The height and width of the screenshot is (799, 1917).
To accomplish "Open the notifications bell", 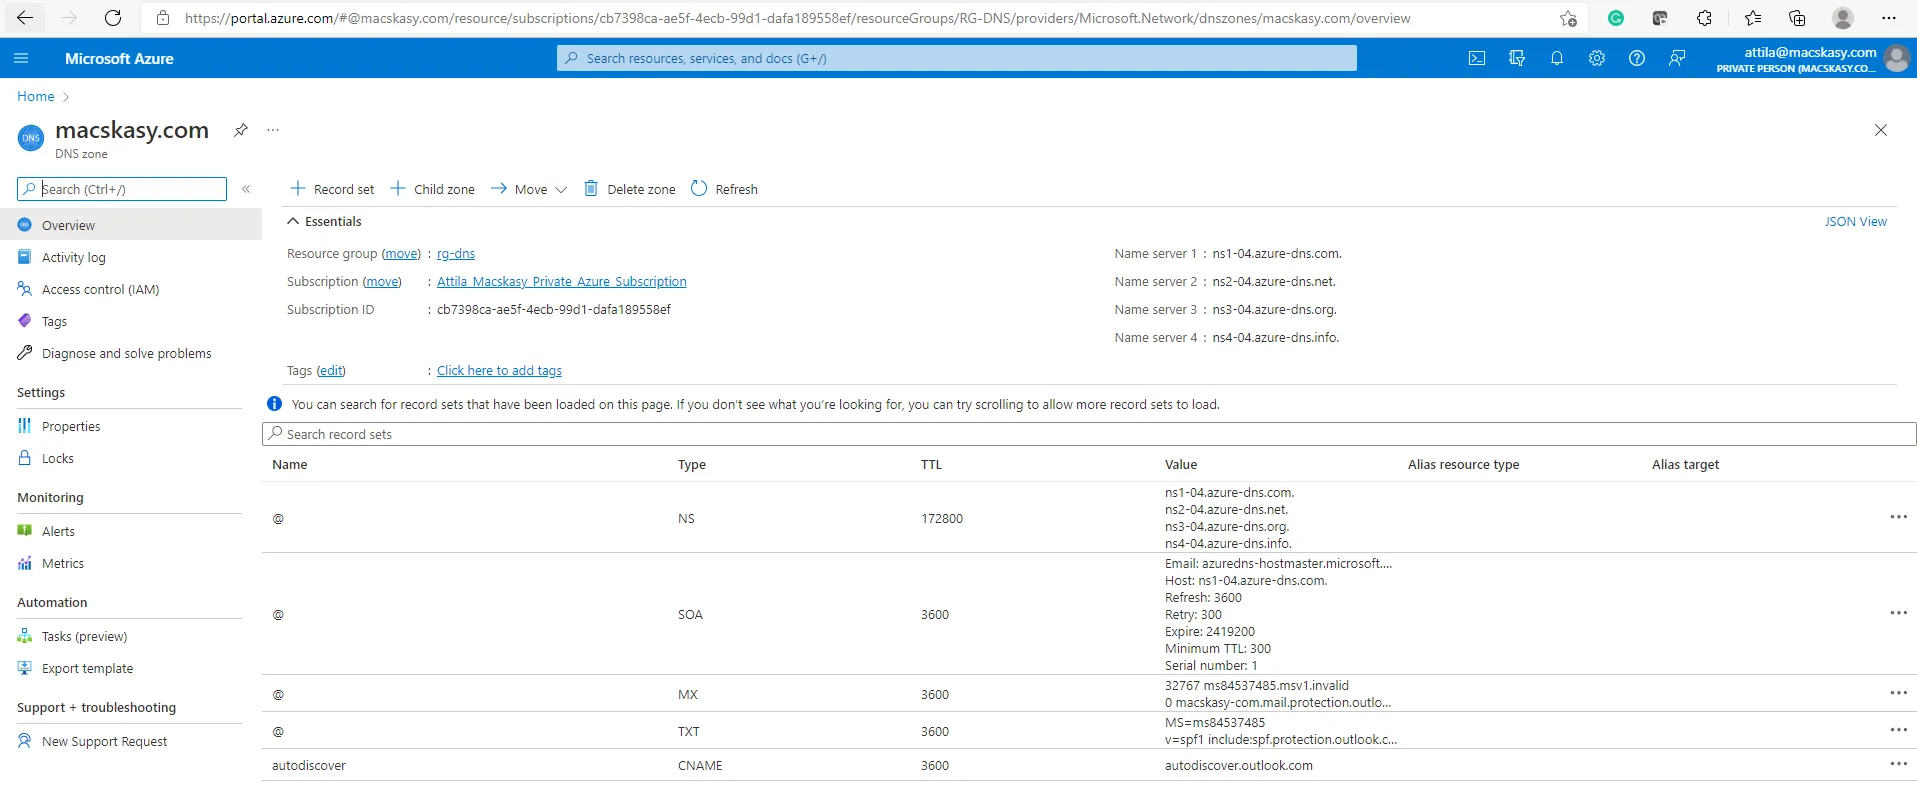I will [x=1557, y=58].
